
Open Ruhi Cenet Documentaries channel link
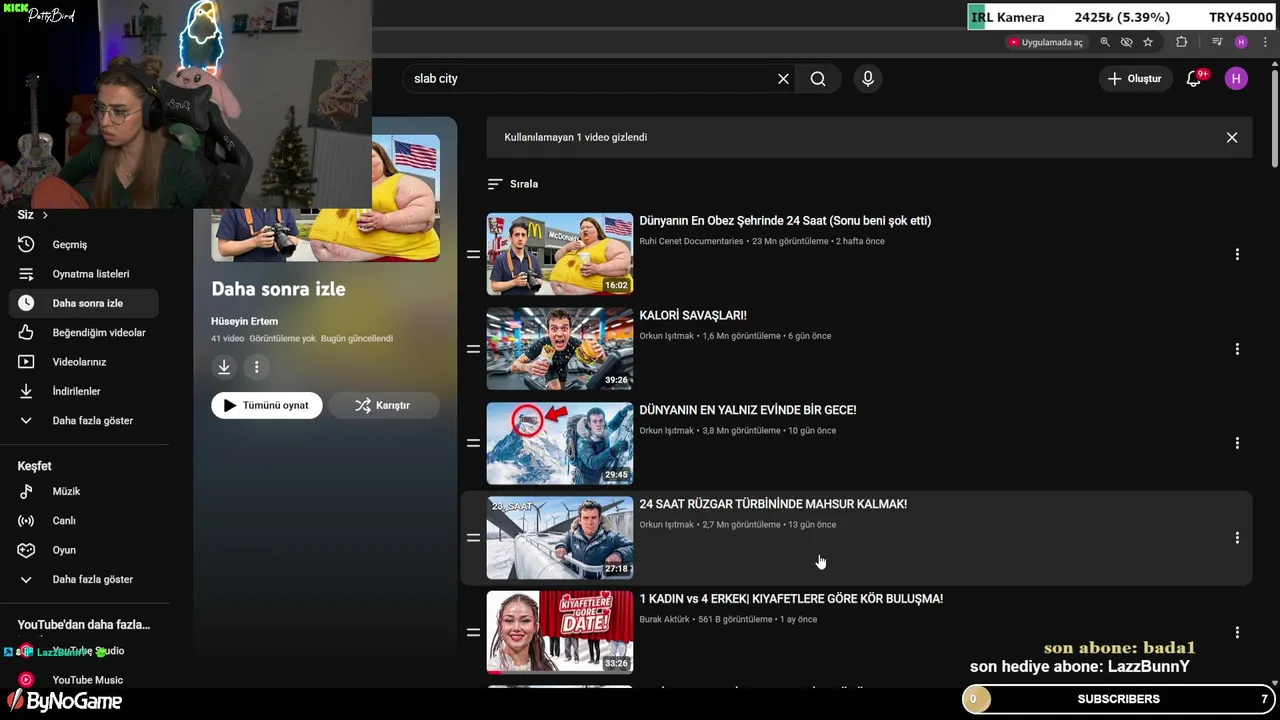(691, 241)
